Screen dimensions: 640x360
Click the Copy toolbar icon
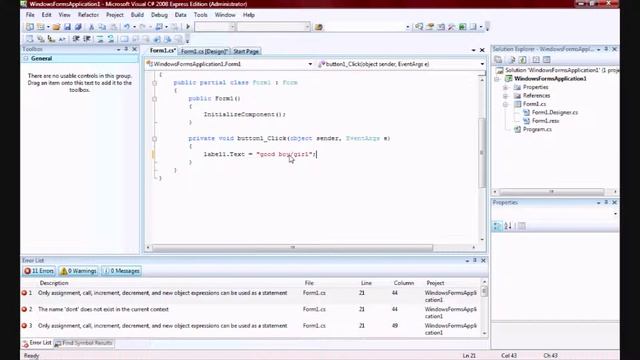pos(102,27)
